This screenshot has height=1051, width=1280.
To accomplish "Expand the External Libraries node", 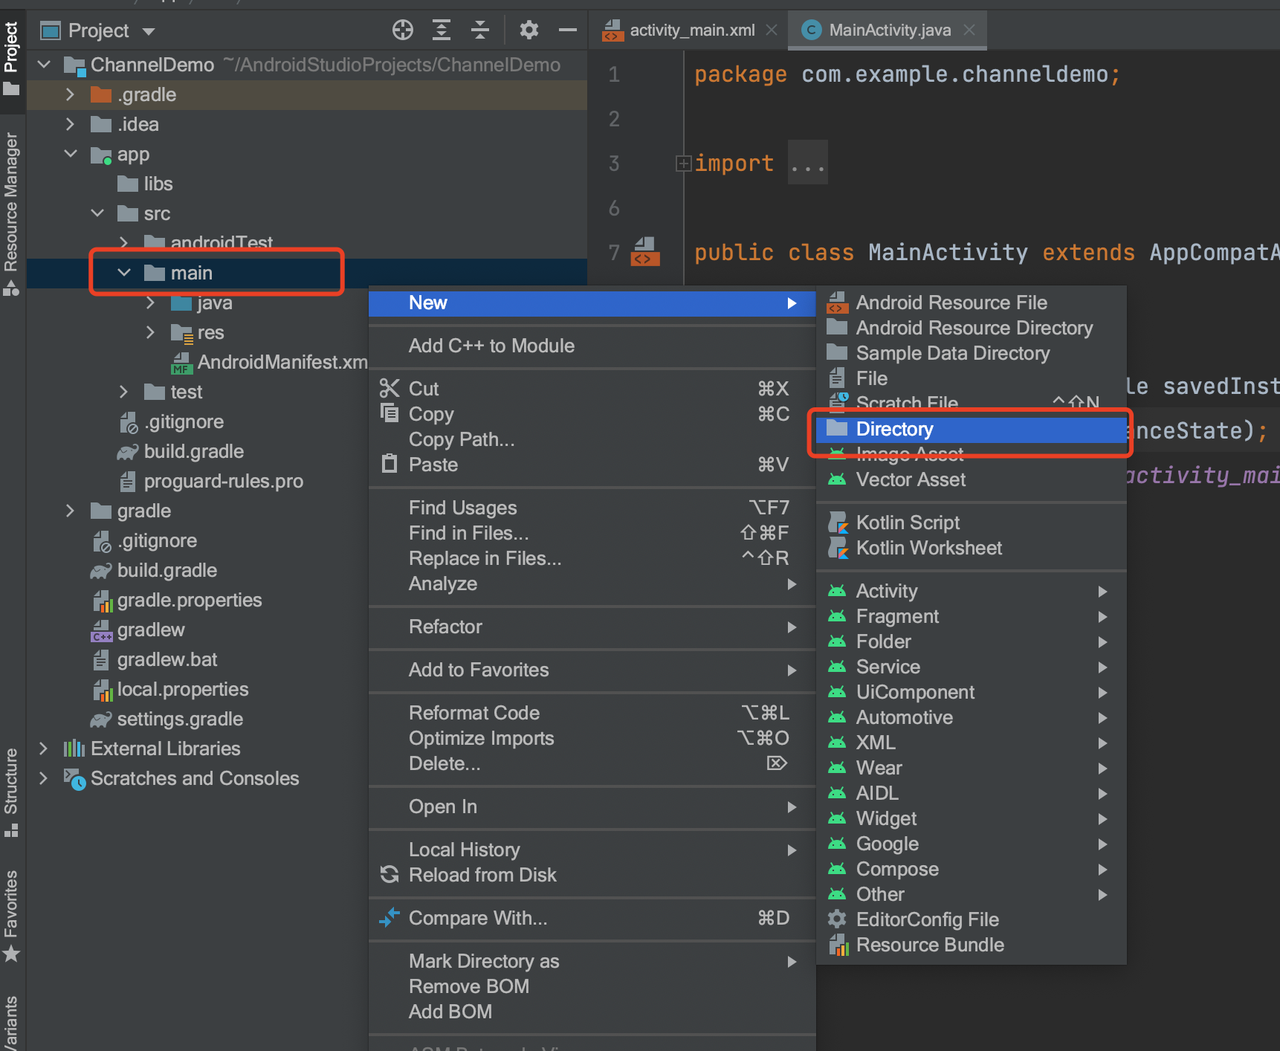I will 43,748.
